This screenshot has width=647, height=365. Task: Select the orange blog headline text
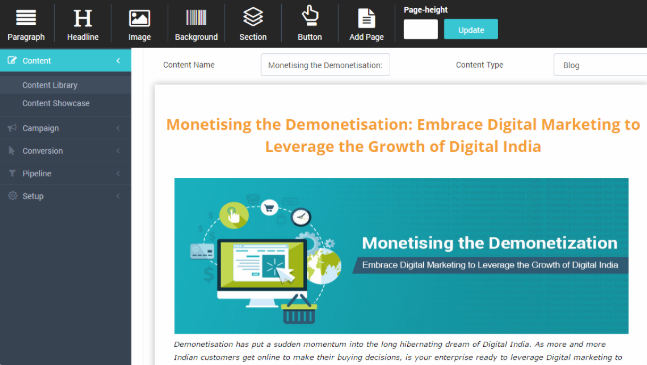point(403,135)
